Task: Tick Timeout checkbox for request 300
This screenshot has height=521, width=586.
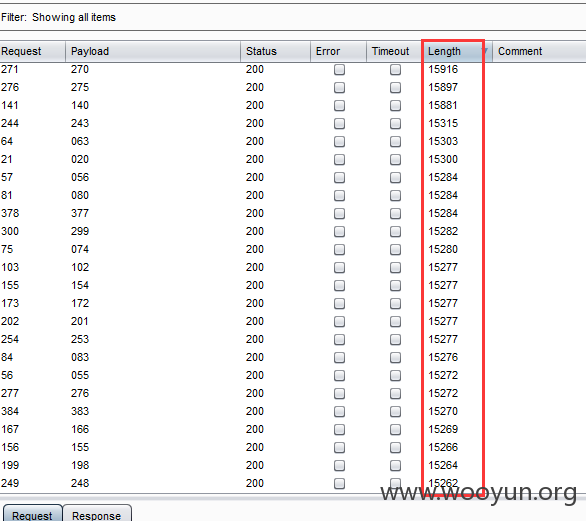Action: pyautogui.click(x=395, y=231)
